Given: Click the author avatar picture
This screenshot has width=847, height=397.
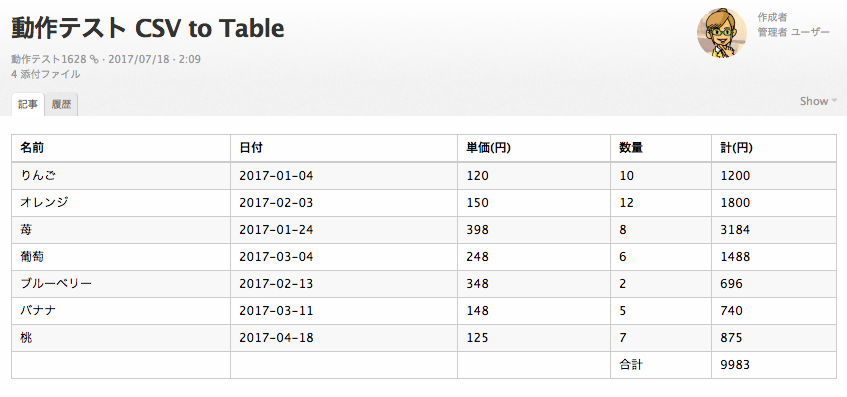Looking at the screenshot, I should pyautogui.click(x=722, y=33).
